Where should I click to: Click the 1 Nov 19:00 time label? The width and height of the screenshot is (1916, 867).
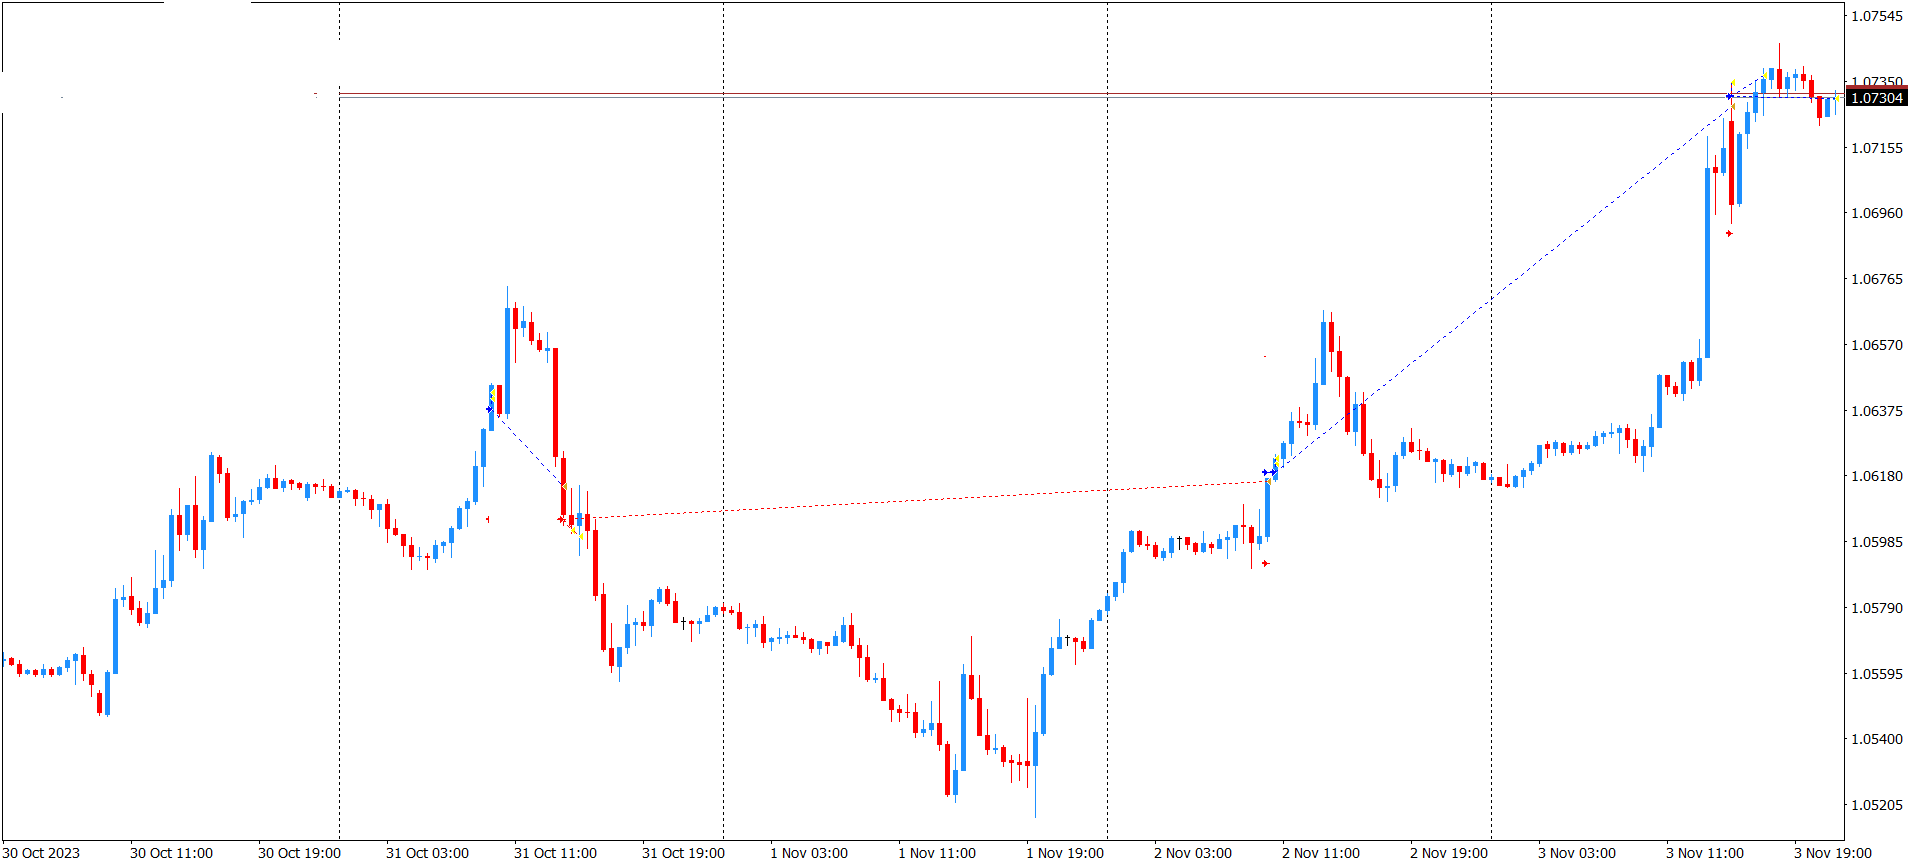[1065, 853]
